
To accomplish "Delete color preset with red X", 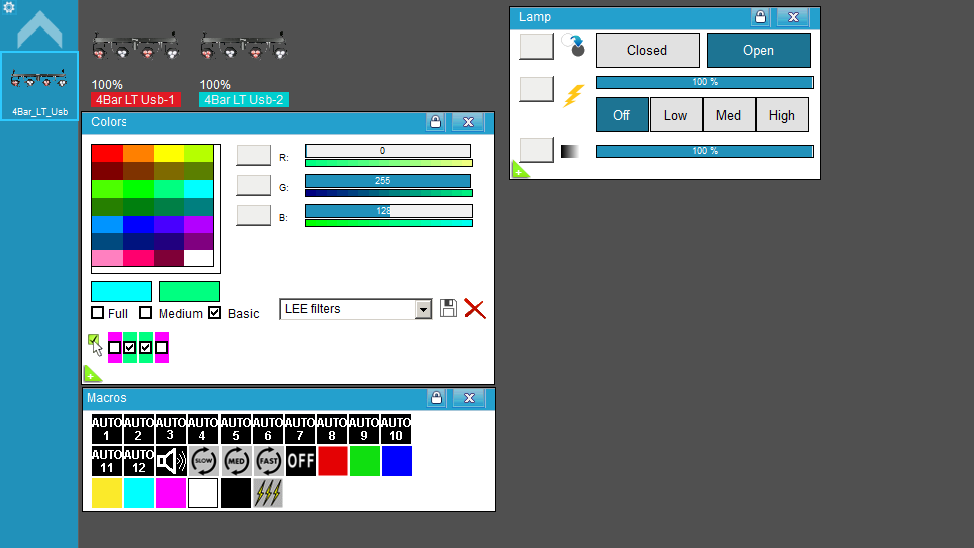I will click(x=475, y=309).
